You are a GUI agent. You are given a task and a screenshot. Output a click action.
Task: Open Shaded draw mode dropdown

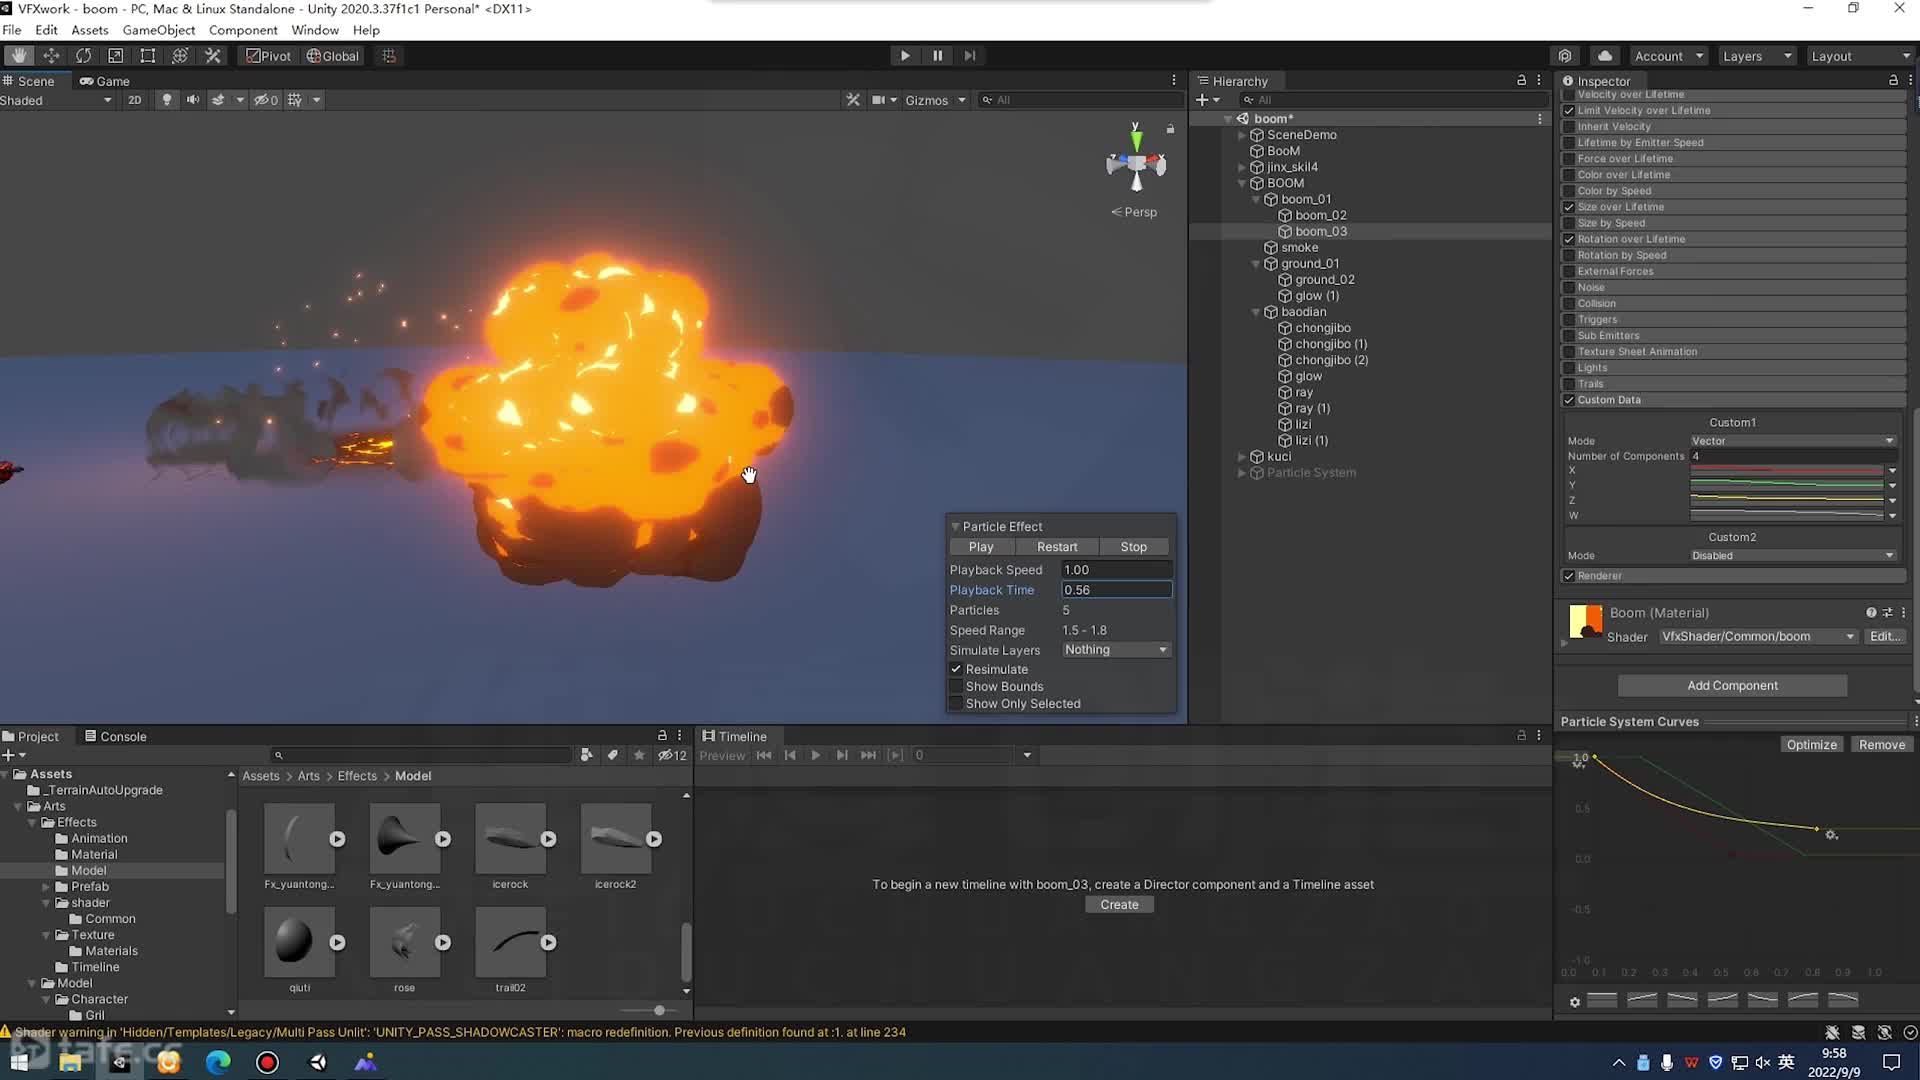[57, 100]
